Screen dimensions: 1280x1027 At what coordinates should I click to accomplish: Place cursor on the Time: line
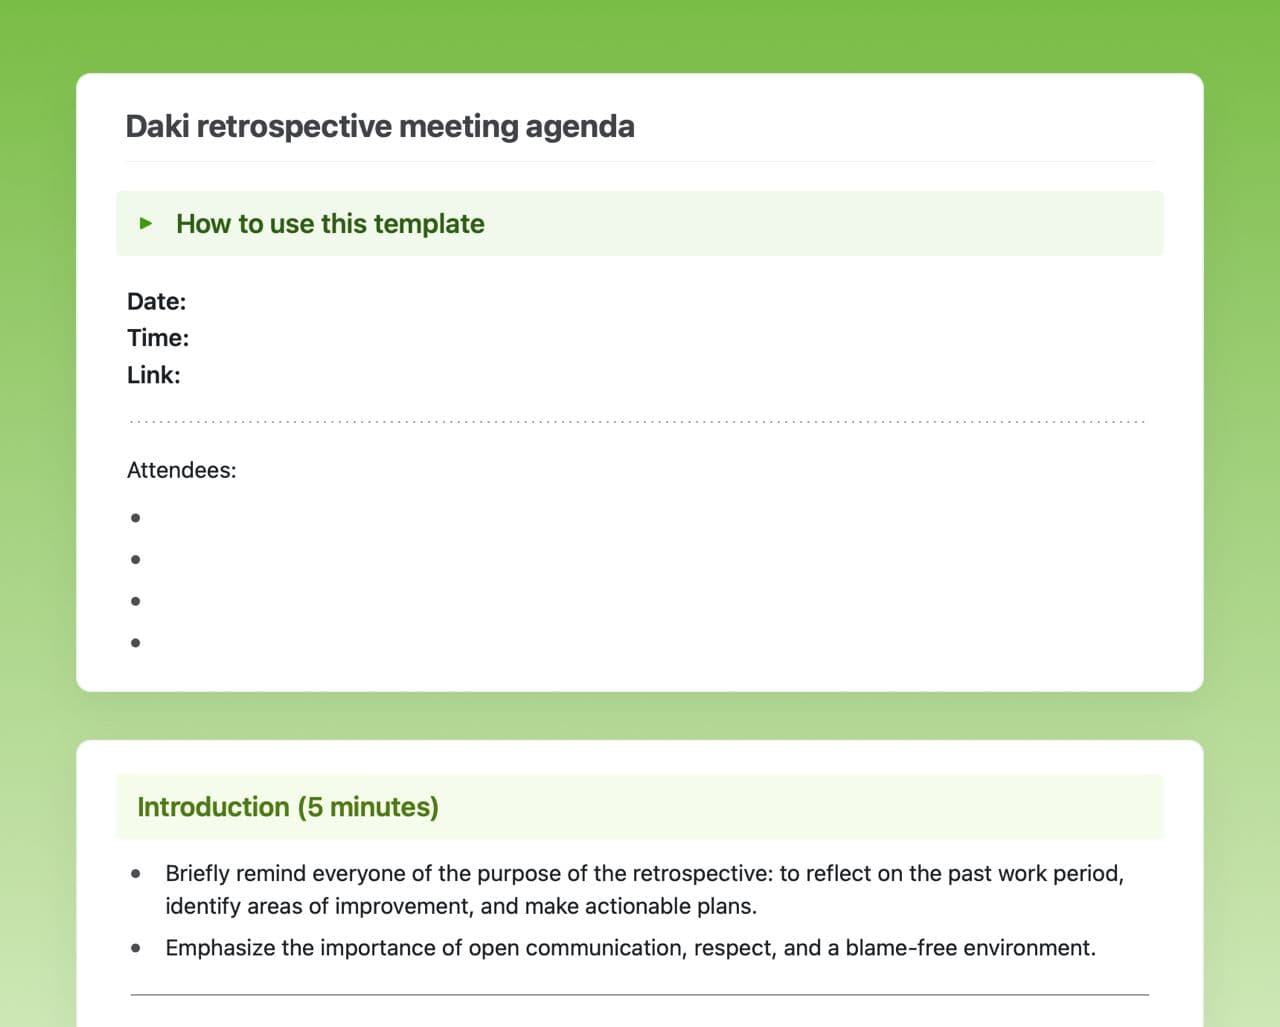tap(158, 338)
